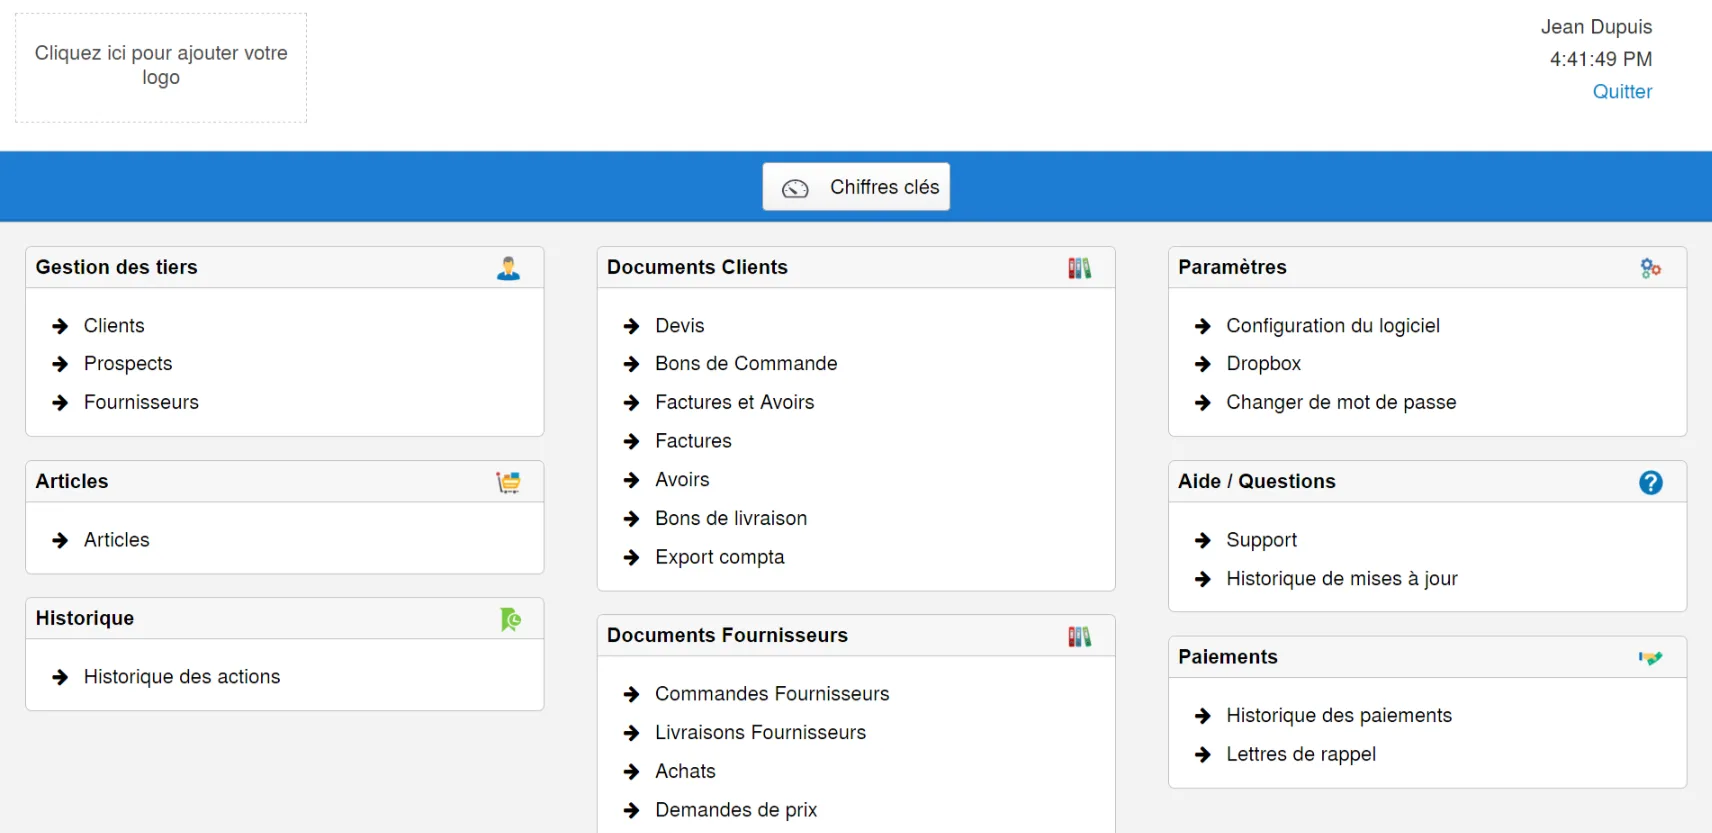Screen dimensions: 1712x833
Task: Open the Avoirs link
Action: point(682,480)
